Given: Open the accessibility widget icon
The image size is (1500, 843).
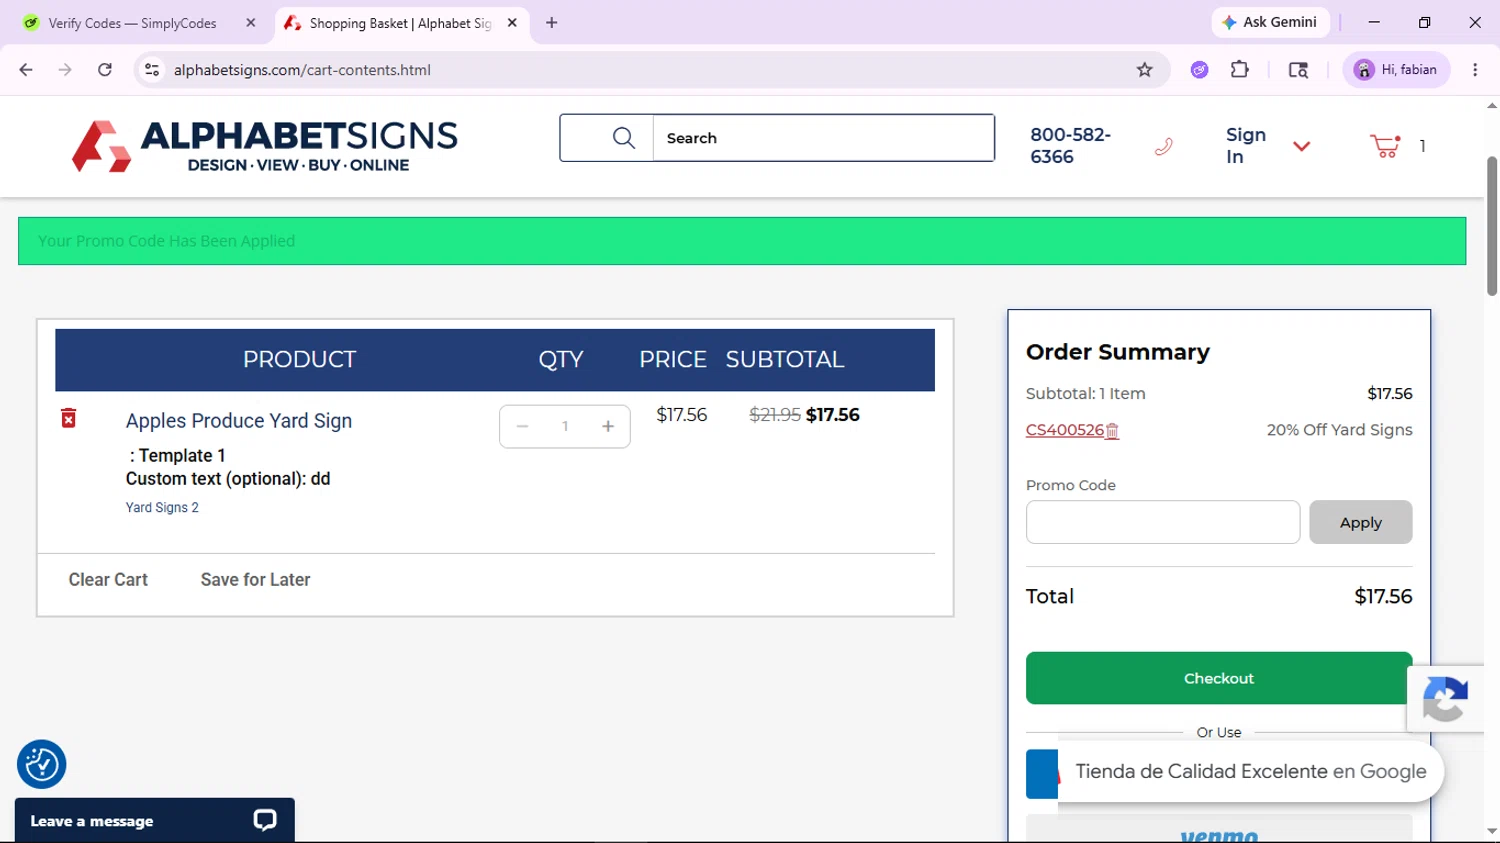Looking at the screenshot, I should [x=42, y=765].
